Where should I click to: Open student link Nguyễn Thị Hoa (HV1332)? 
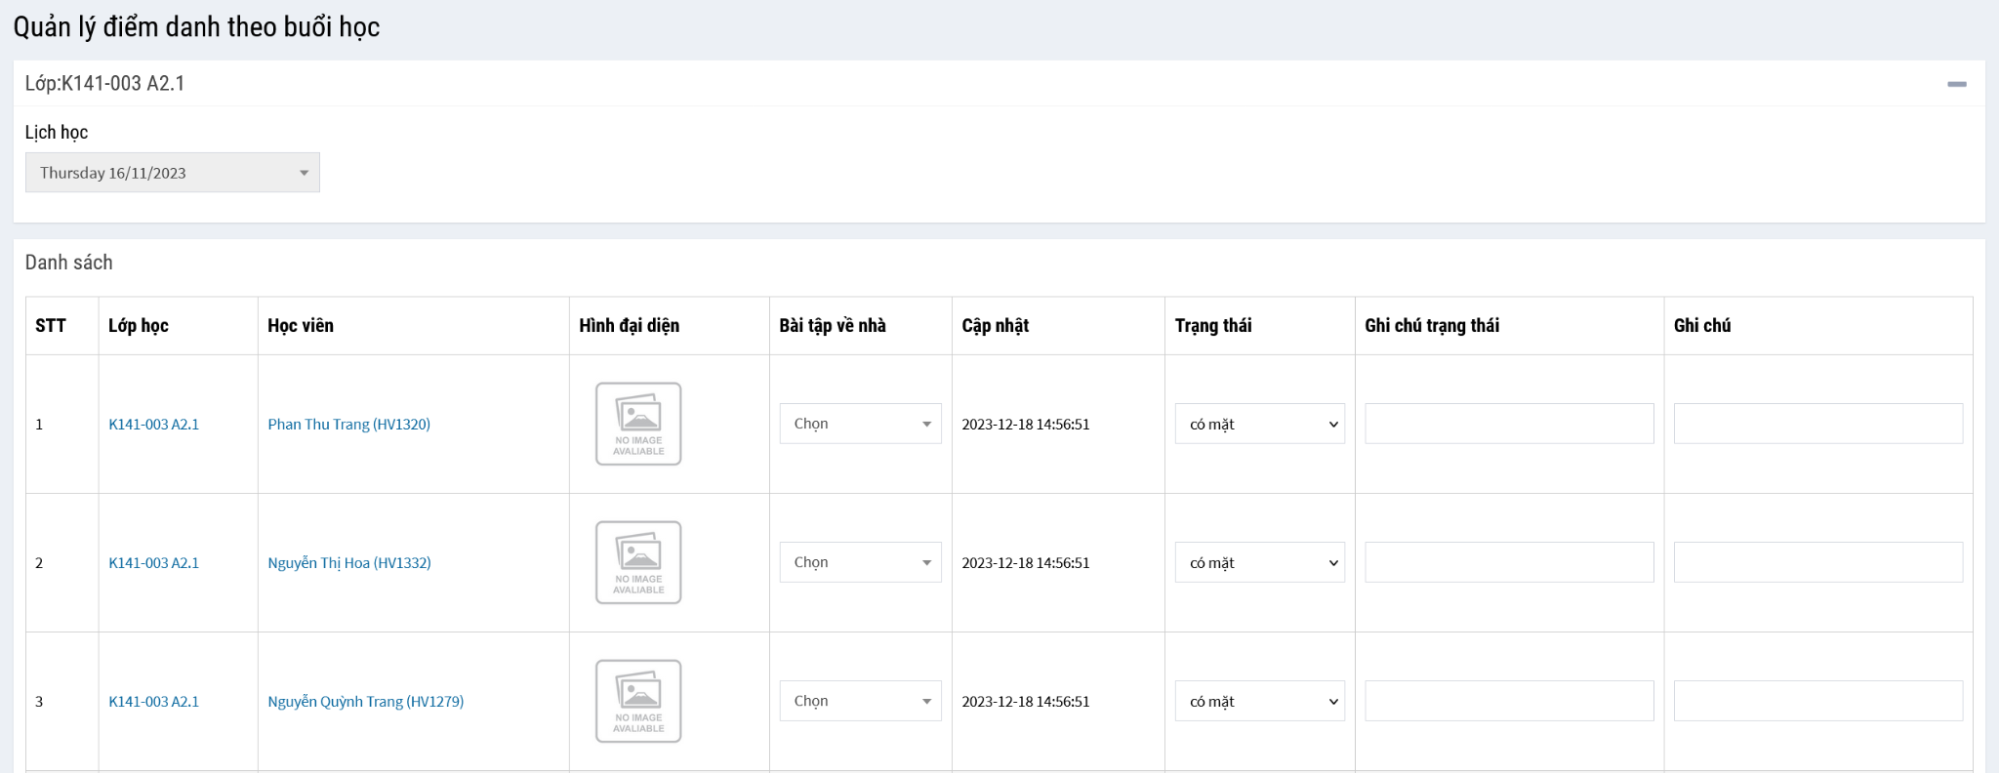point(349,563)
